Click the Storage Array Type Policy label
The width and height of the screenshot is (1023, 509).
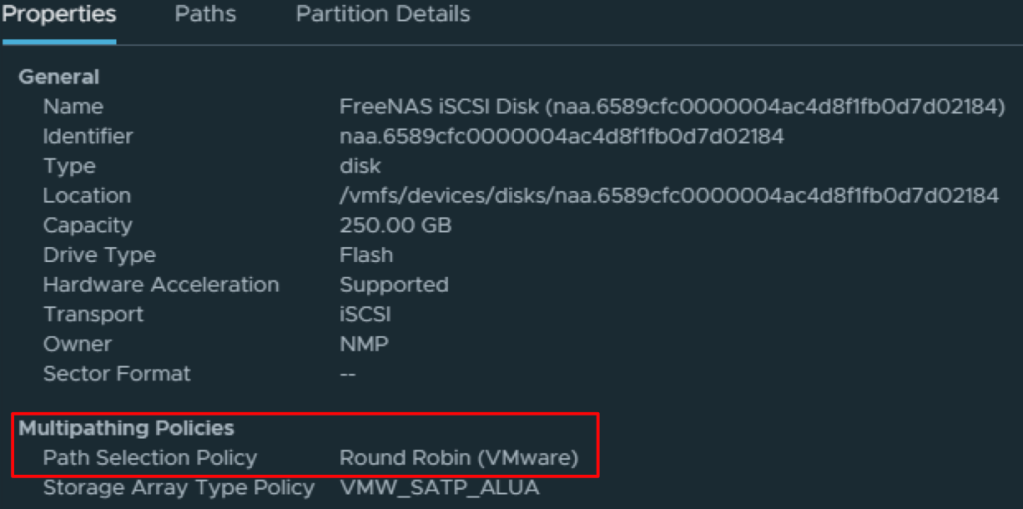click(179, 488)
